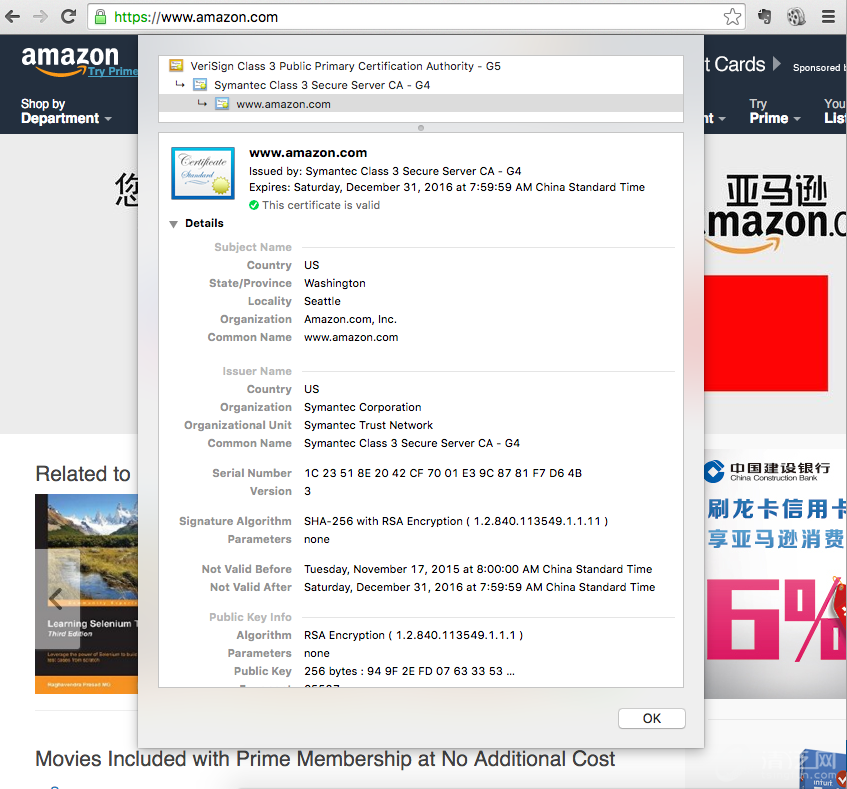Viewport: 847px width, 789px height.
Task: Bookmark this page with the star icon
Action: [x=732, y=17]
